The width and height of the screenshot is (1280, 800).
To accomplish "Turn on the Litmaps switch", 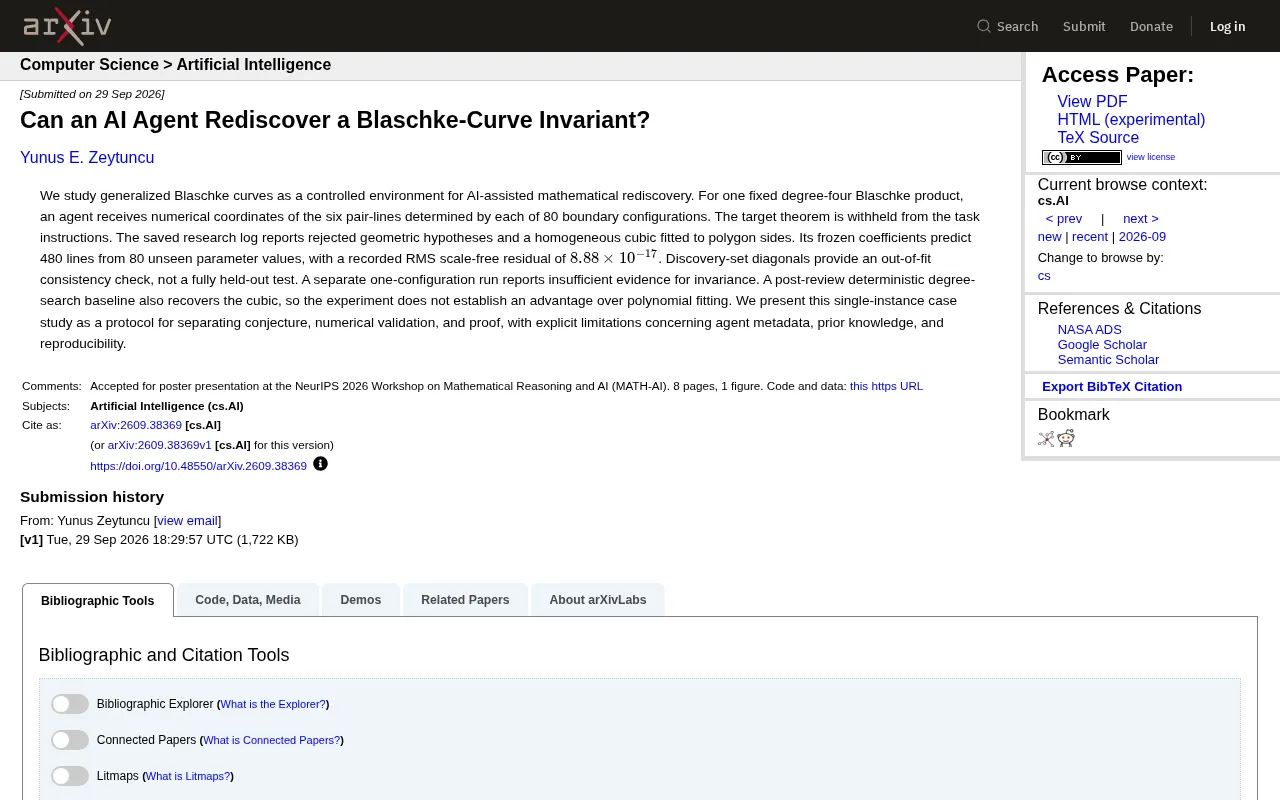I will point(70,776).
